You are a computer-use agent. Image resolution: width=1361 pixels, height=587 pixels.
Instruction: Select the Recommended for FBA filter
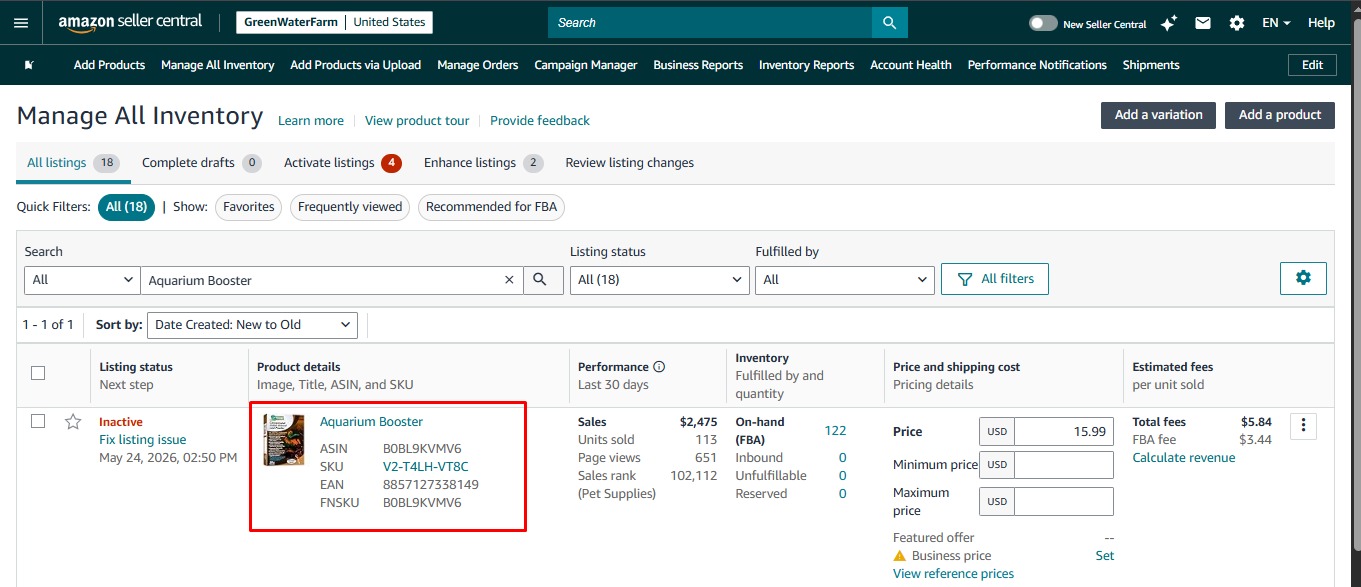click(x=492, y=207)
